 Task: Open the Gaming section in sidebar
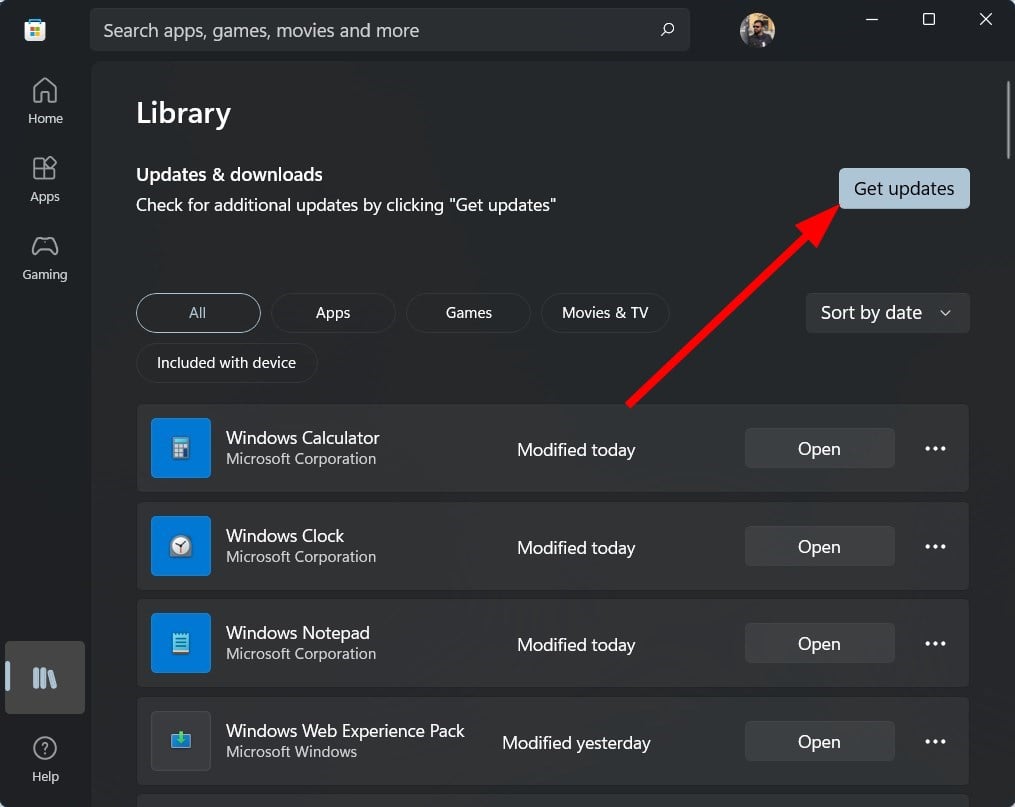[45, 258]
